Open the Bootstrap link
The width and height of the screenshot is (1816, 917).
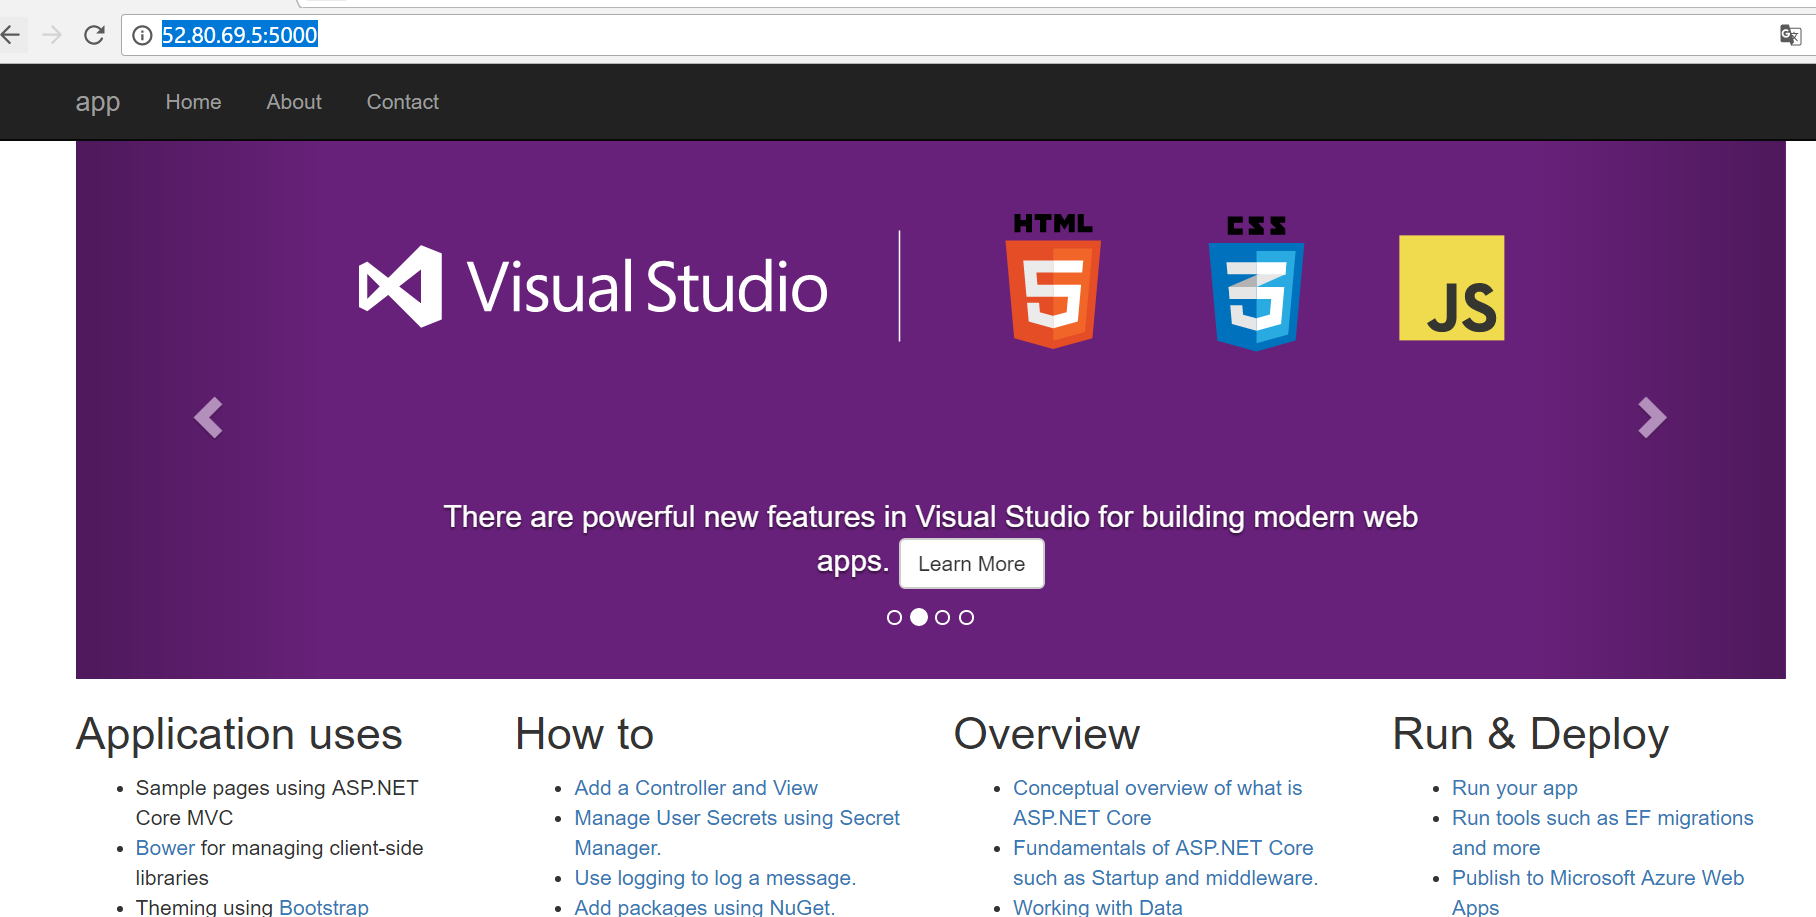[x=324, y=906]
